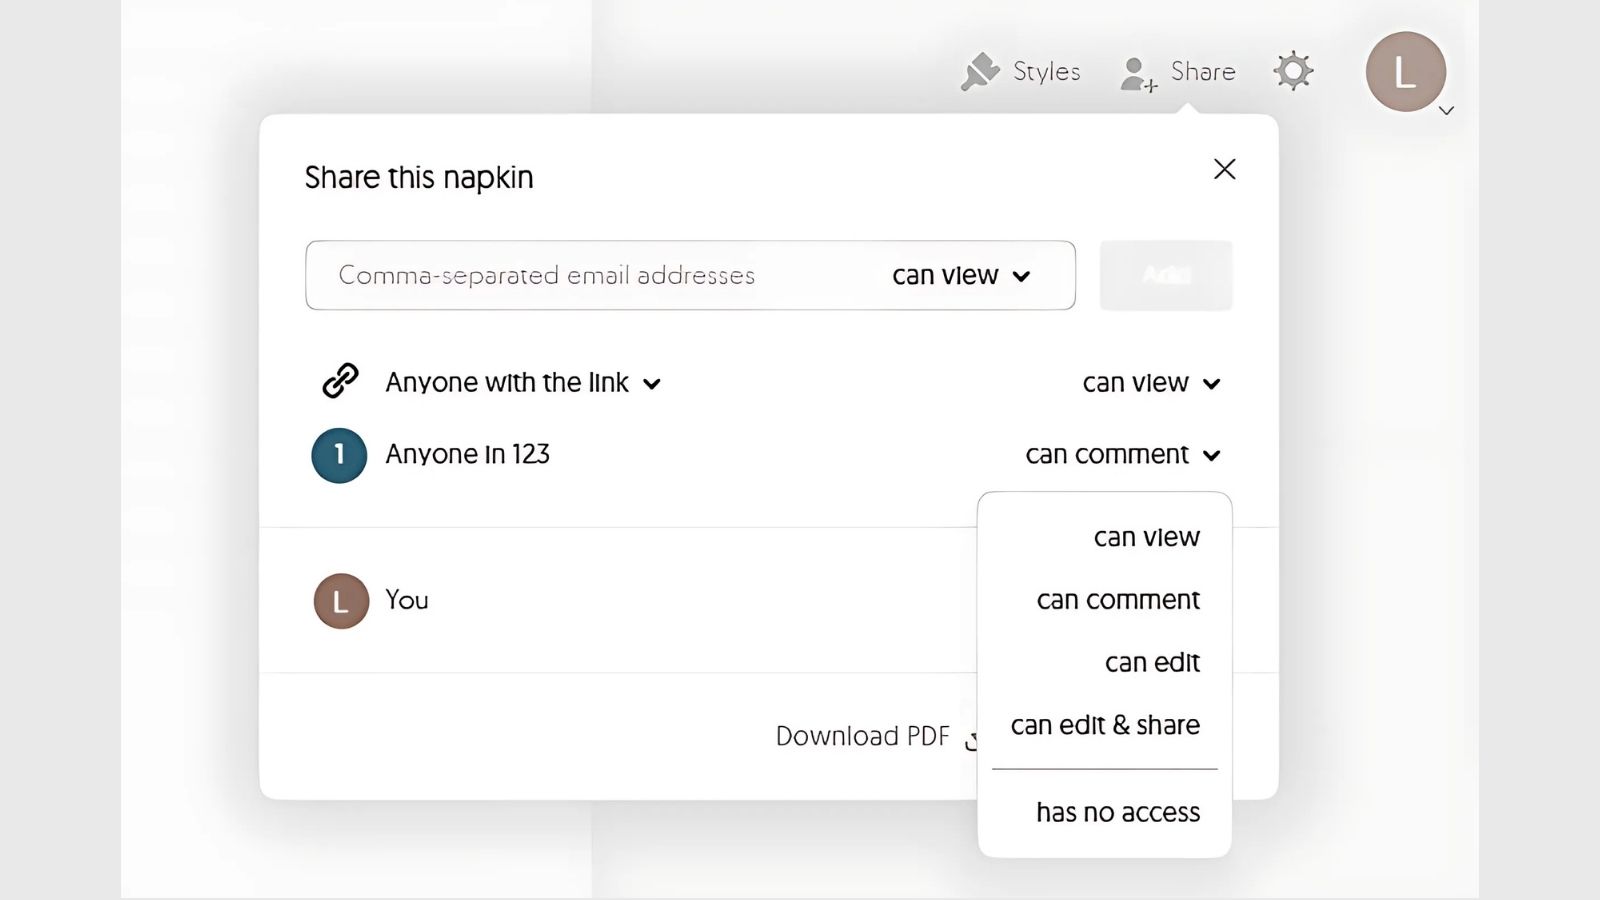The height and width of the screenshot is (900, 1600).
Task: Click the profile avatar L at top right
Action: click(1405, 72)
